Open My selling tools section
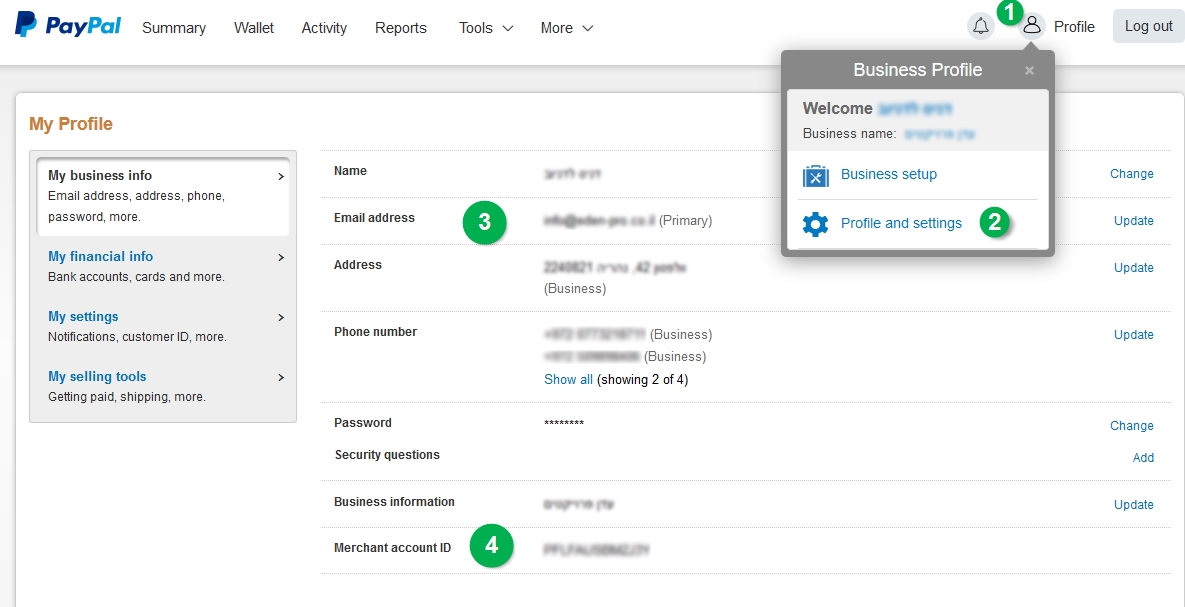Screen dimensions: 1185x607 click(x=96, y=376)
